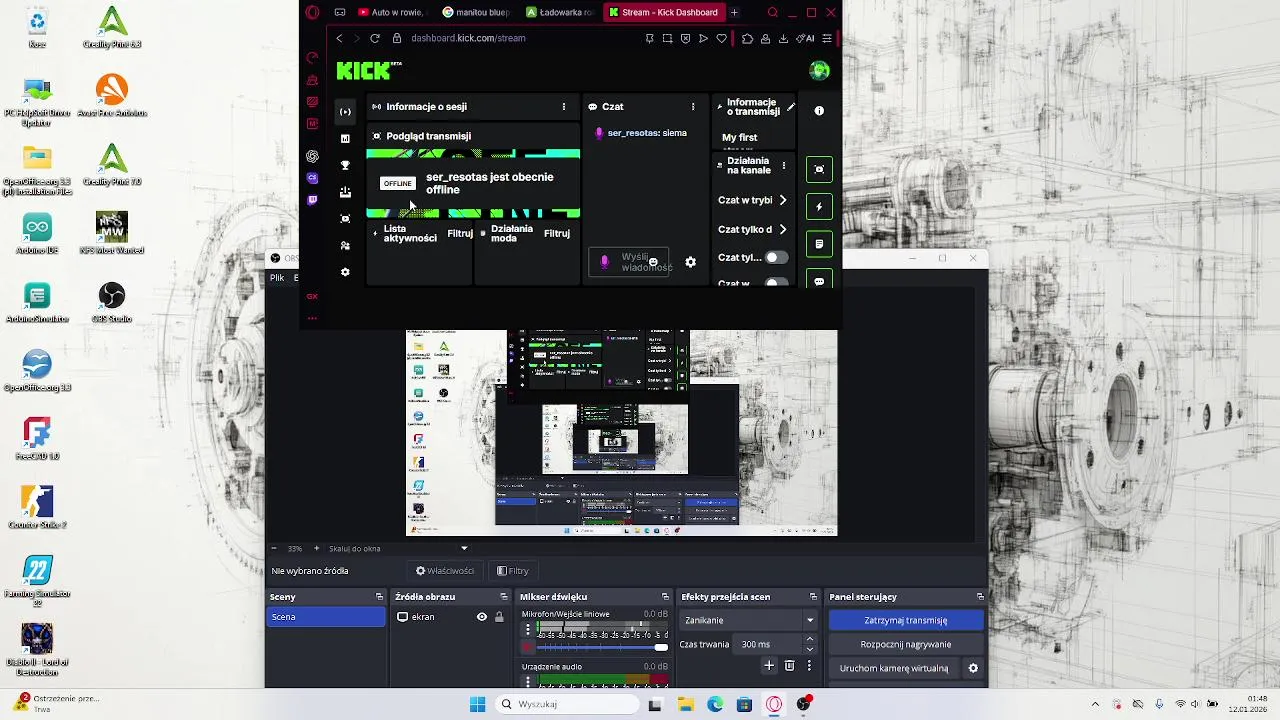The height and width of the screenshot is (720, 1280).
Task: Toggle the 'Czat tyl...' switch
Action: [x=776, y=257]
